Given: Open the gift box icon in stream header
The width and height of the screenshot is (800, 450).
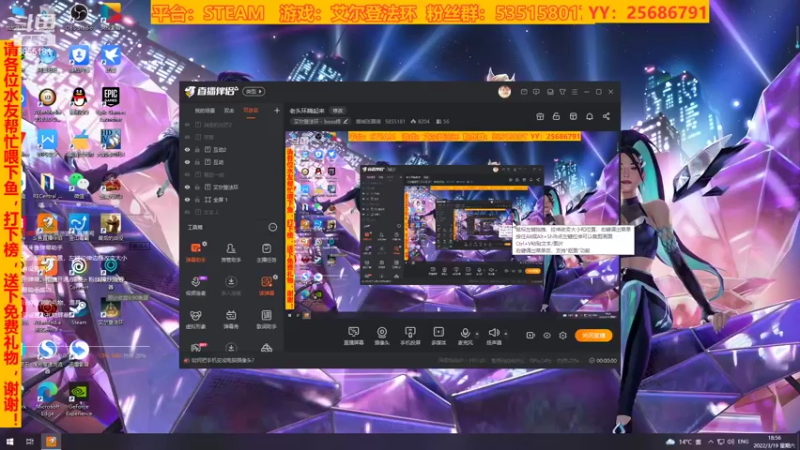Looking at the screenshot, I should pos(540,116).
